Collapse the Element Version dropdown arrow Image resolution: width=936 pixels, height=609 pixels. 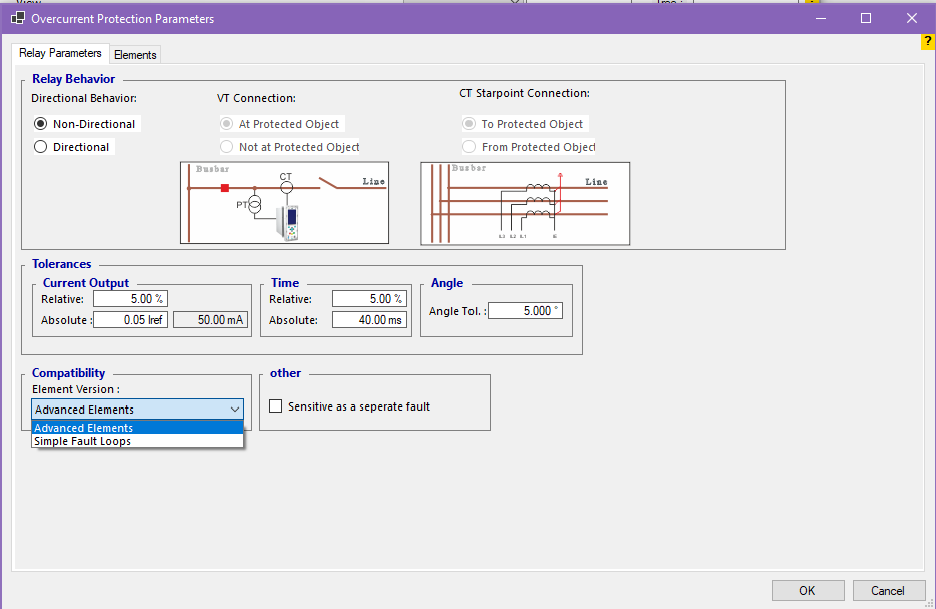click(x=234, y=409)
